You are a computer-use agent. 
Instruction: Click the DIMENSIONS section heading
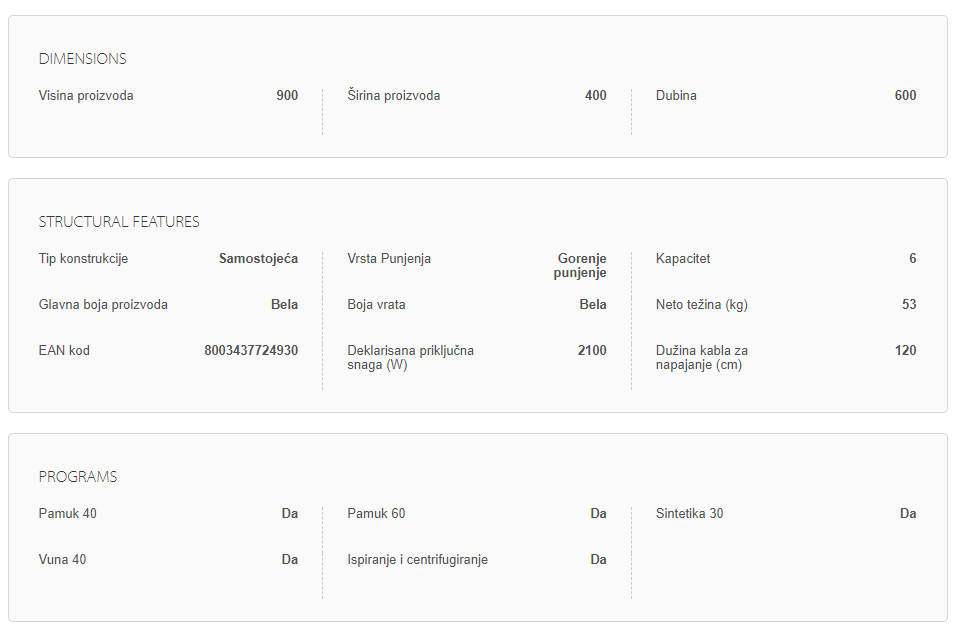click(82, 59)
